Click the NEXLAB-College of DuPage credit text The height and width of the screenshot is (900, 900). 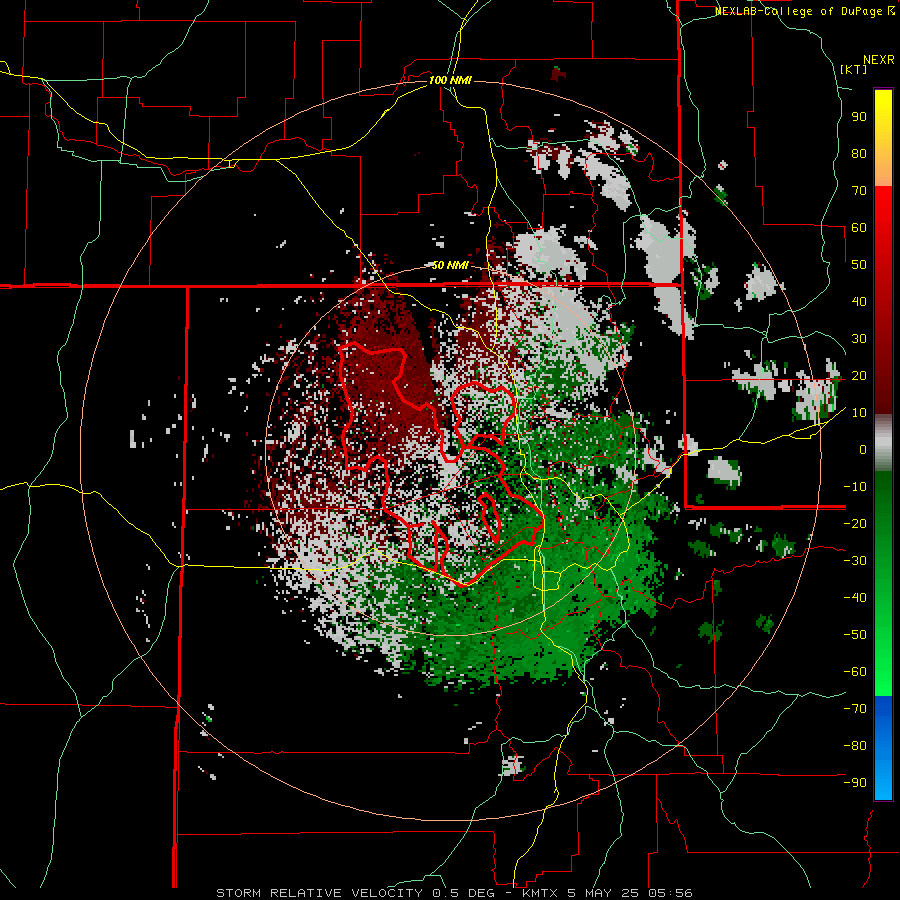pos(804,11)
